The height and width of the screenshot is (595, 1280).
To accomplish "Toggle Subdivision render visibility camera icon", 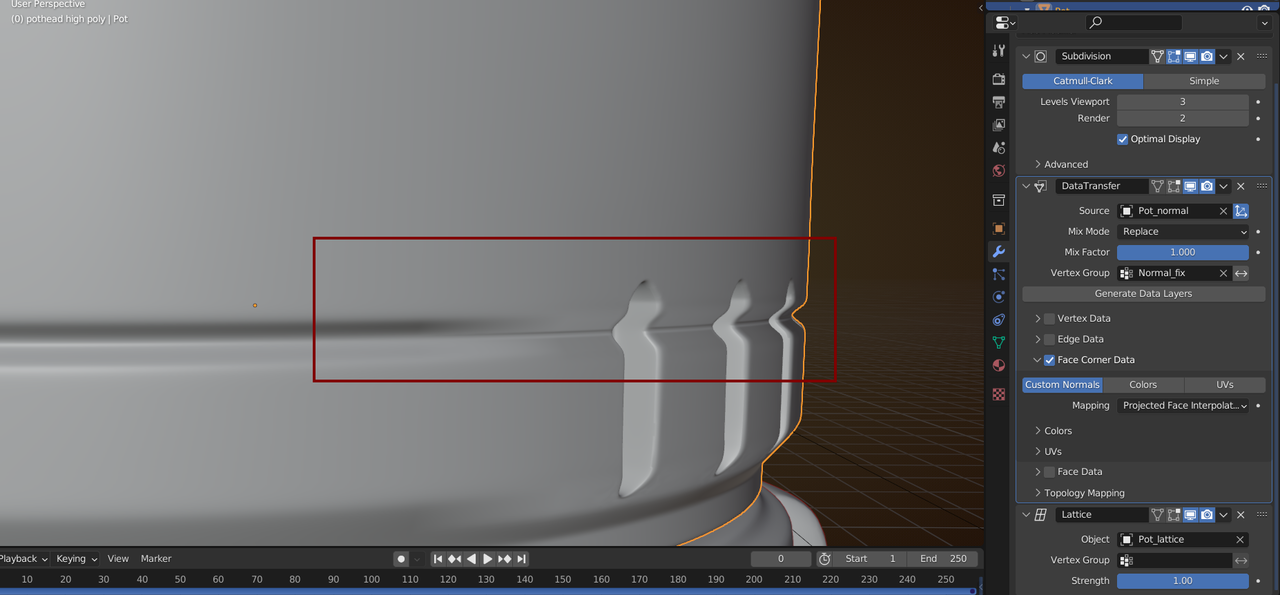I will point(1205,56).
